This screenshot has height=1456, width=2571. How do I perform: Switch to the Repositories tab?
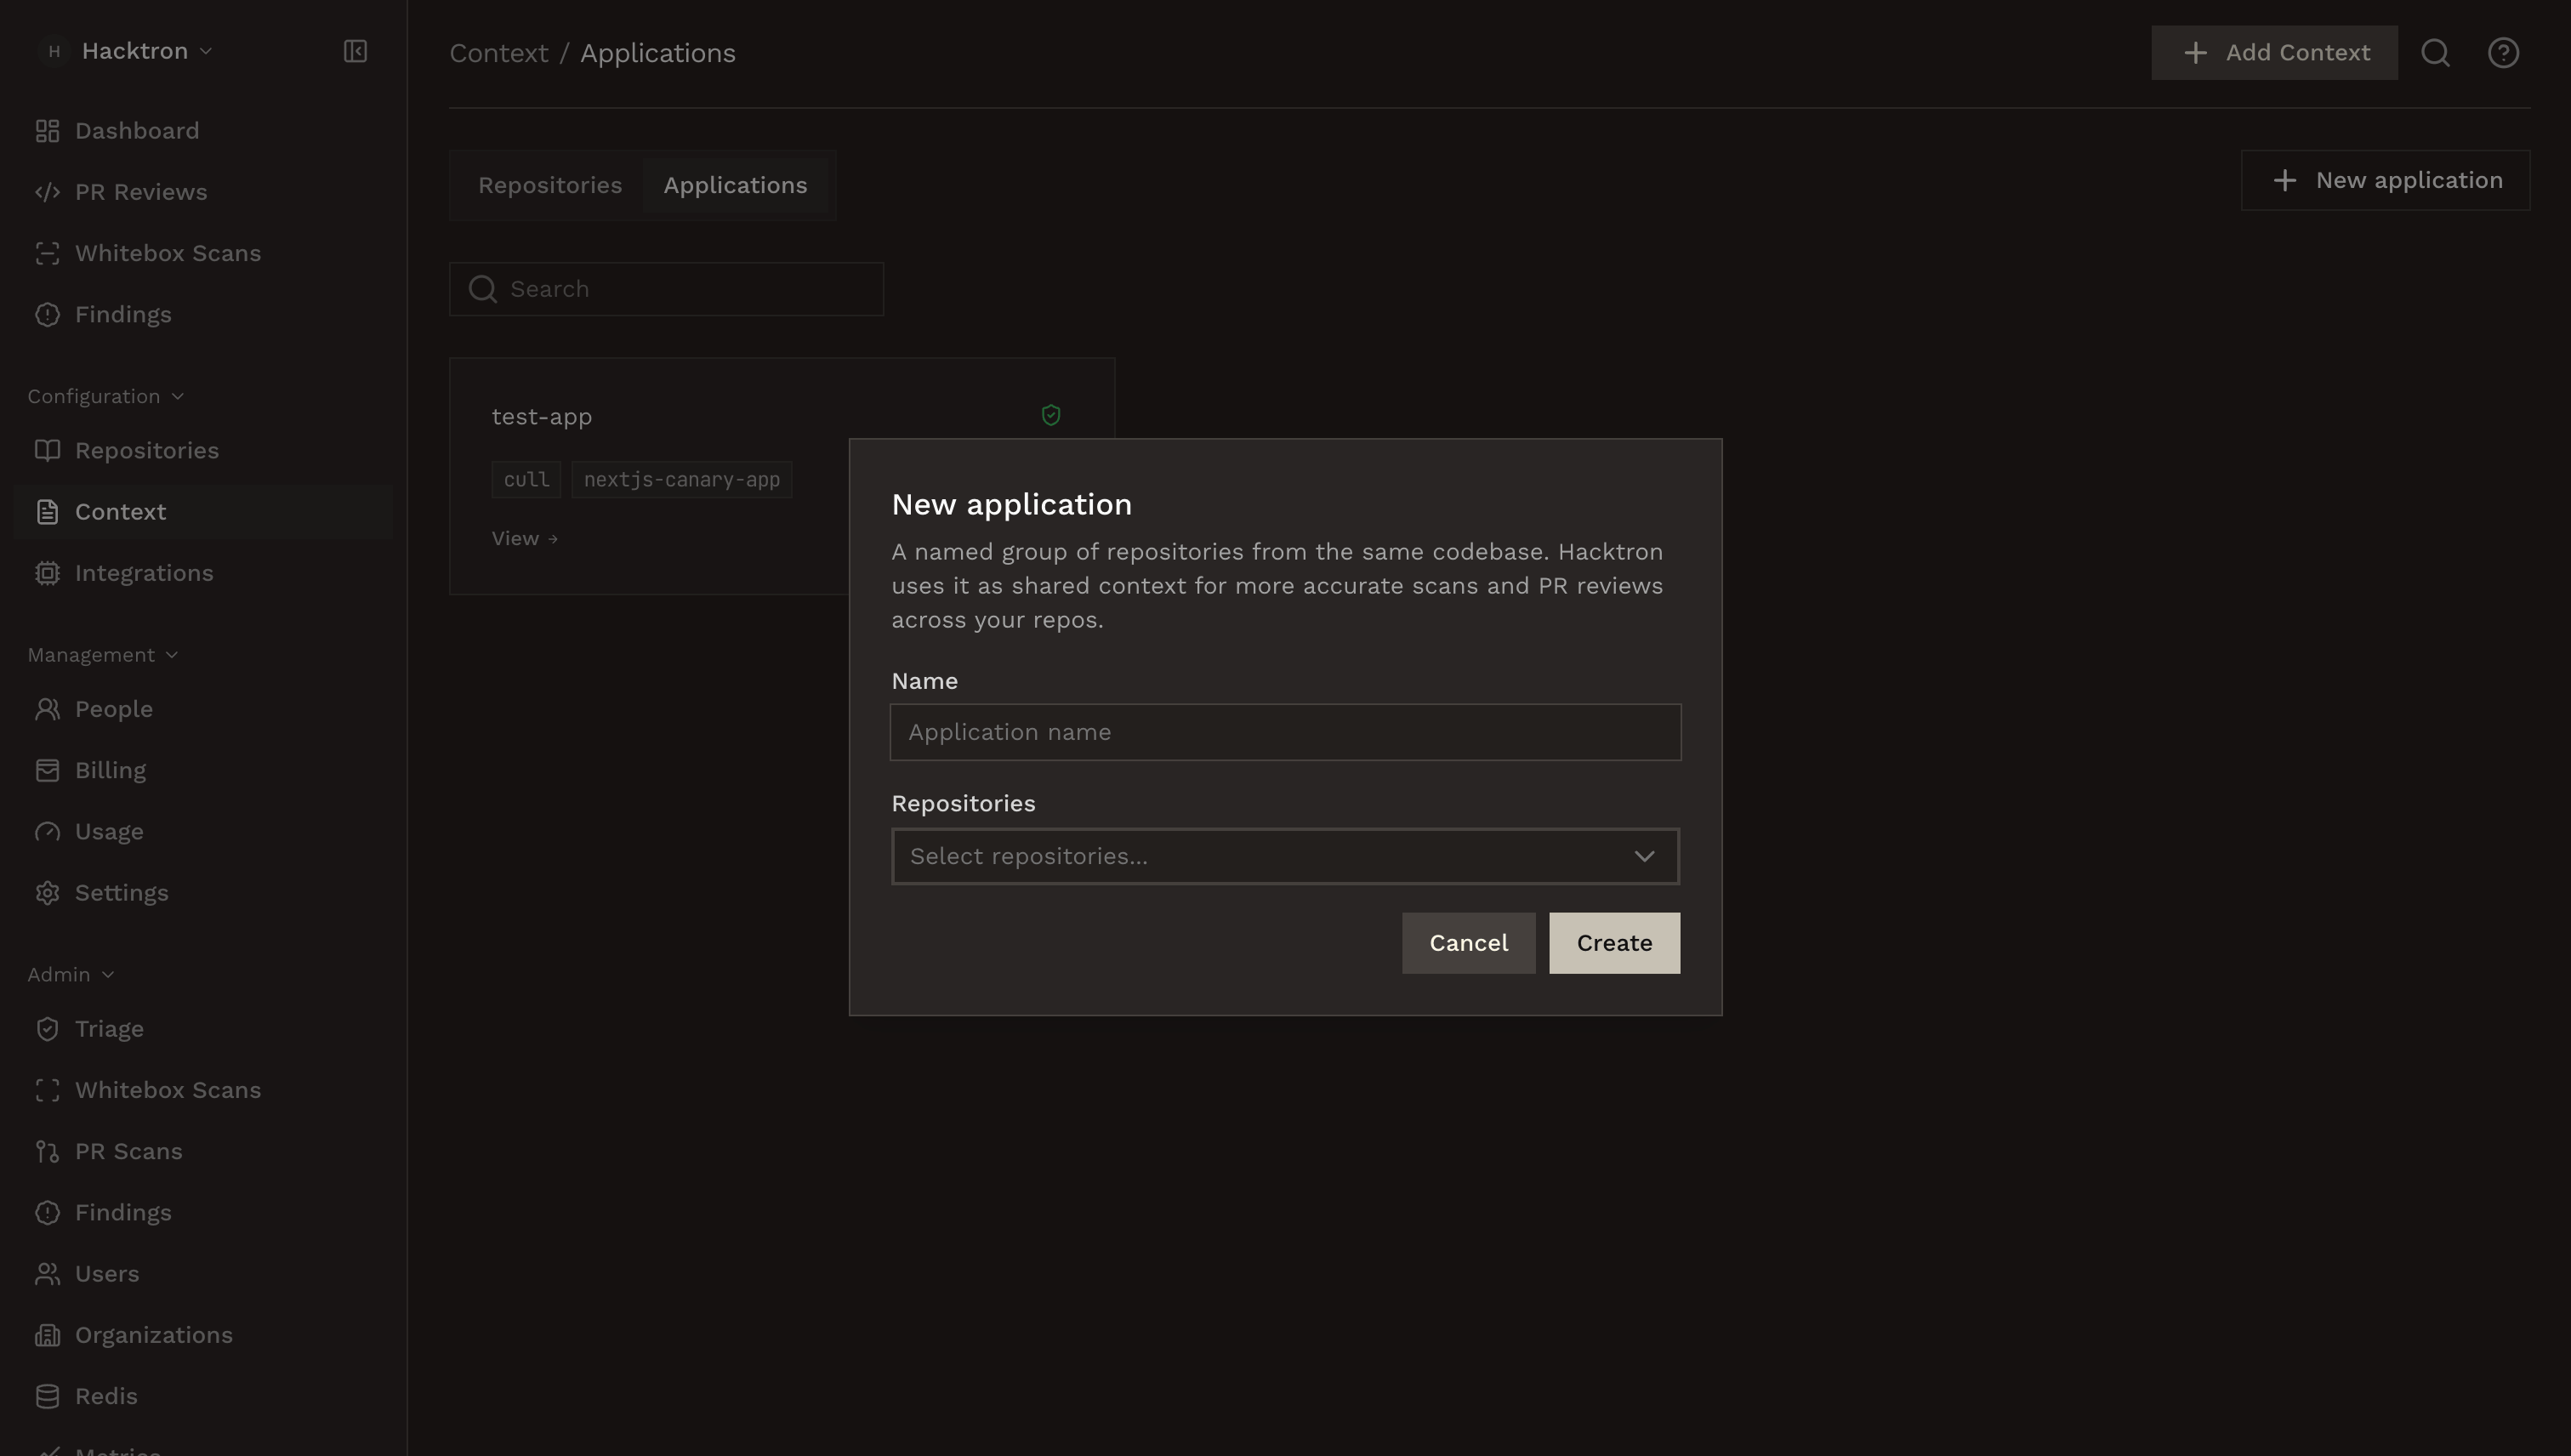pyautogui.click(x=549, y=185)
